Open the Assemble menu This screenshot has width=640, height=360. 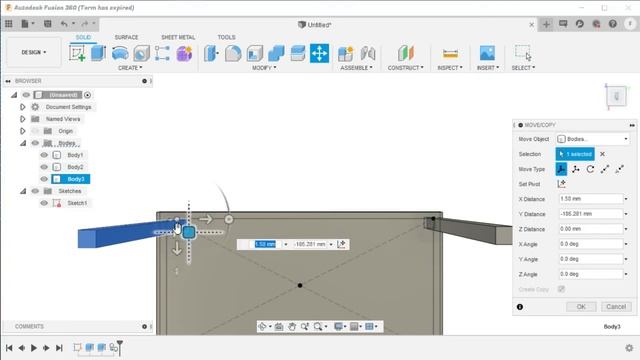point(356,68)
